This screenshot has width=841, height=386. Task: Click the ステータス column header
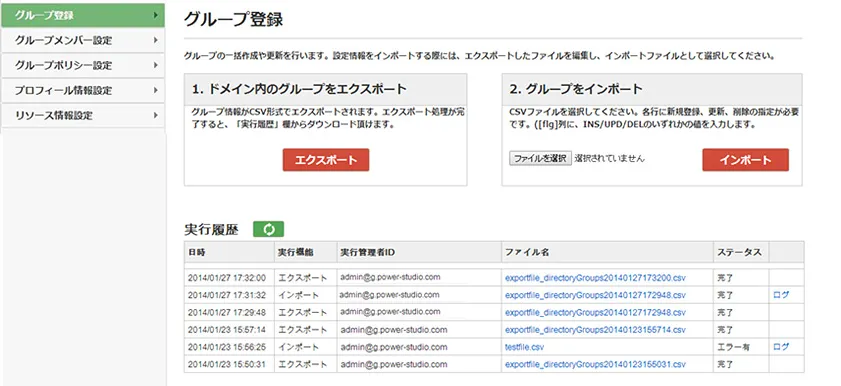741,252
